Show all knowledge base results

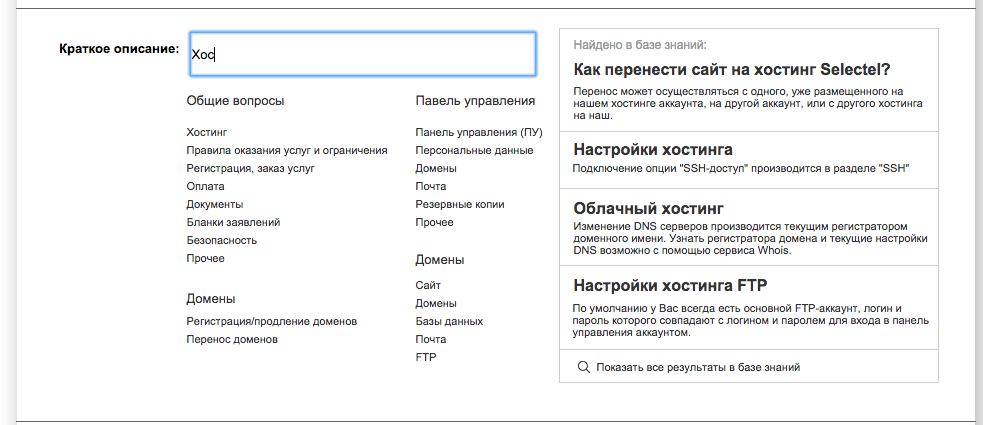click(x=698, y=367)
